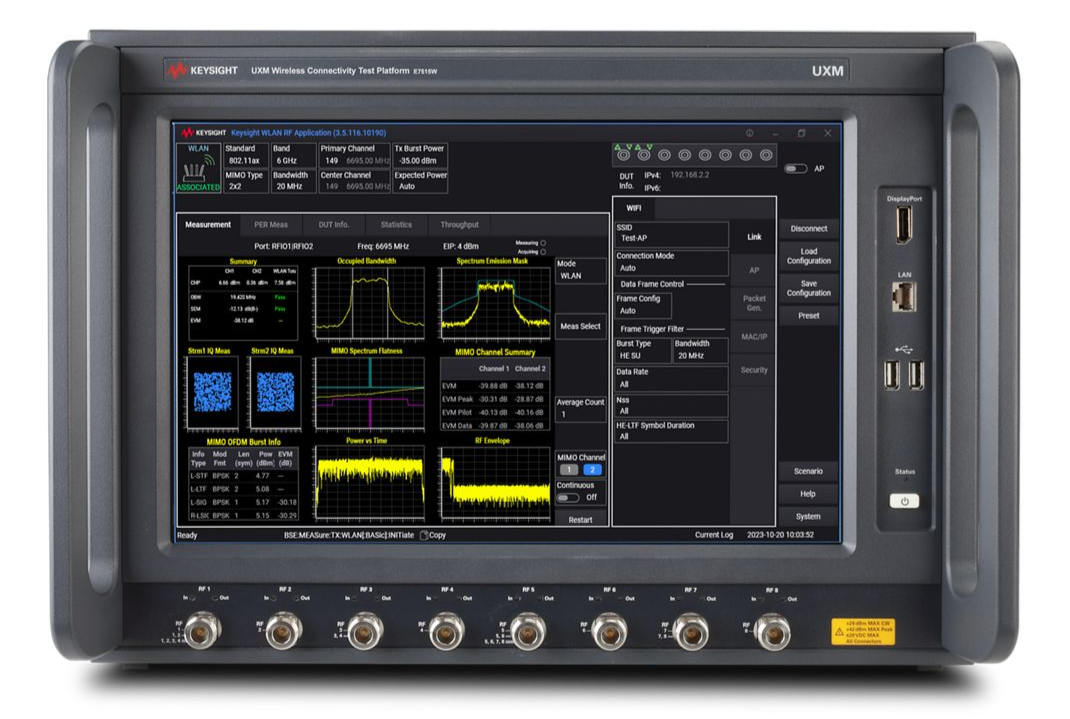The image size is (1070, 719).
Task: Click the Measuring indicator circle
Action: coord(543,243)
